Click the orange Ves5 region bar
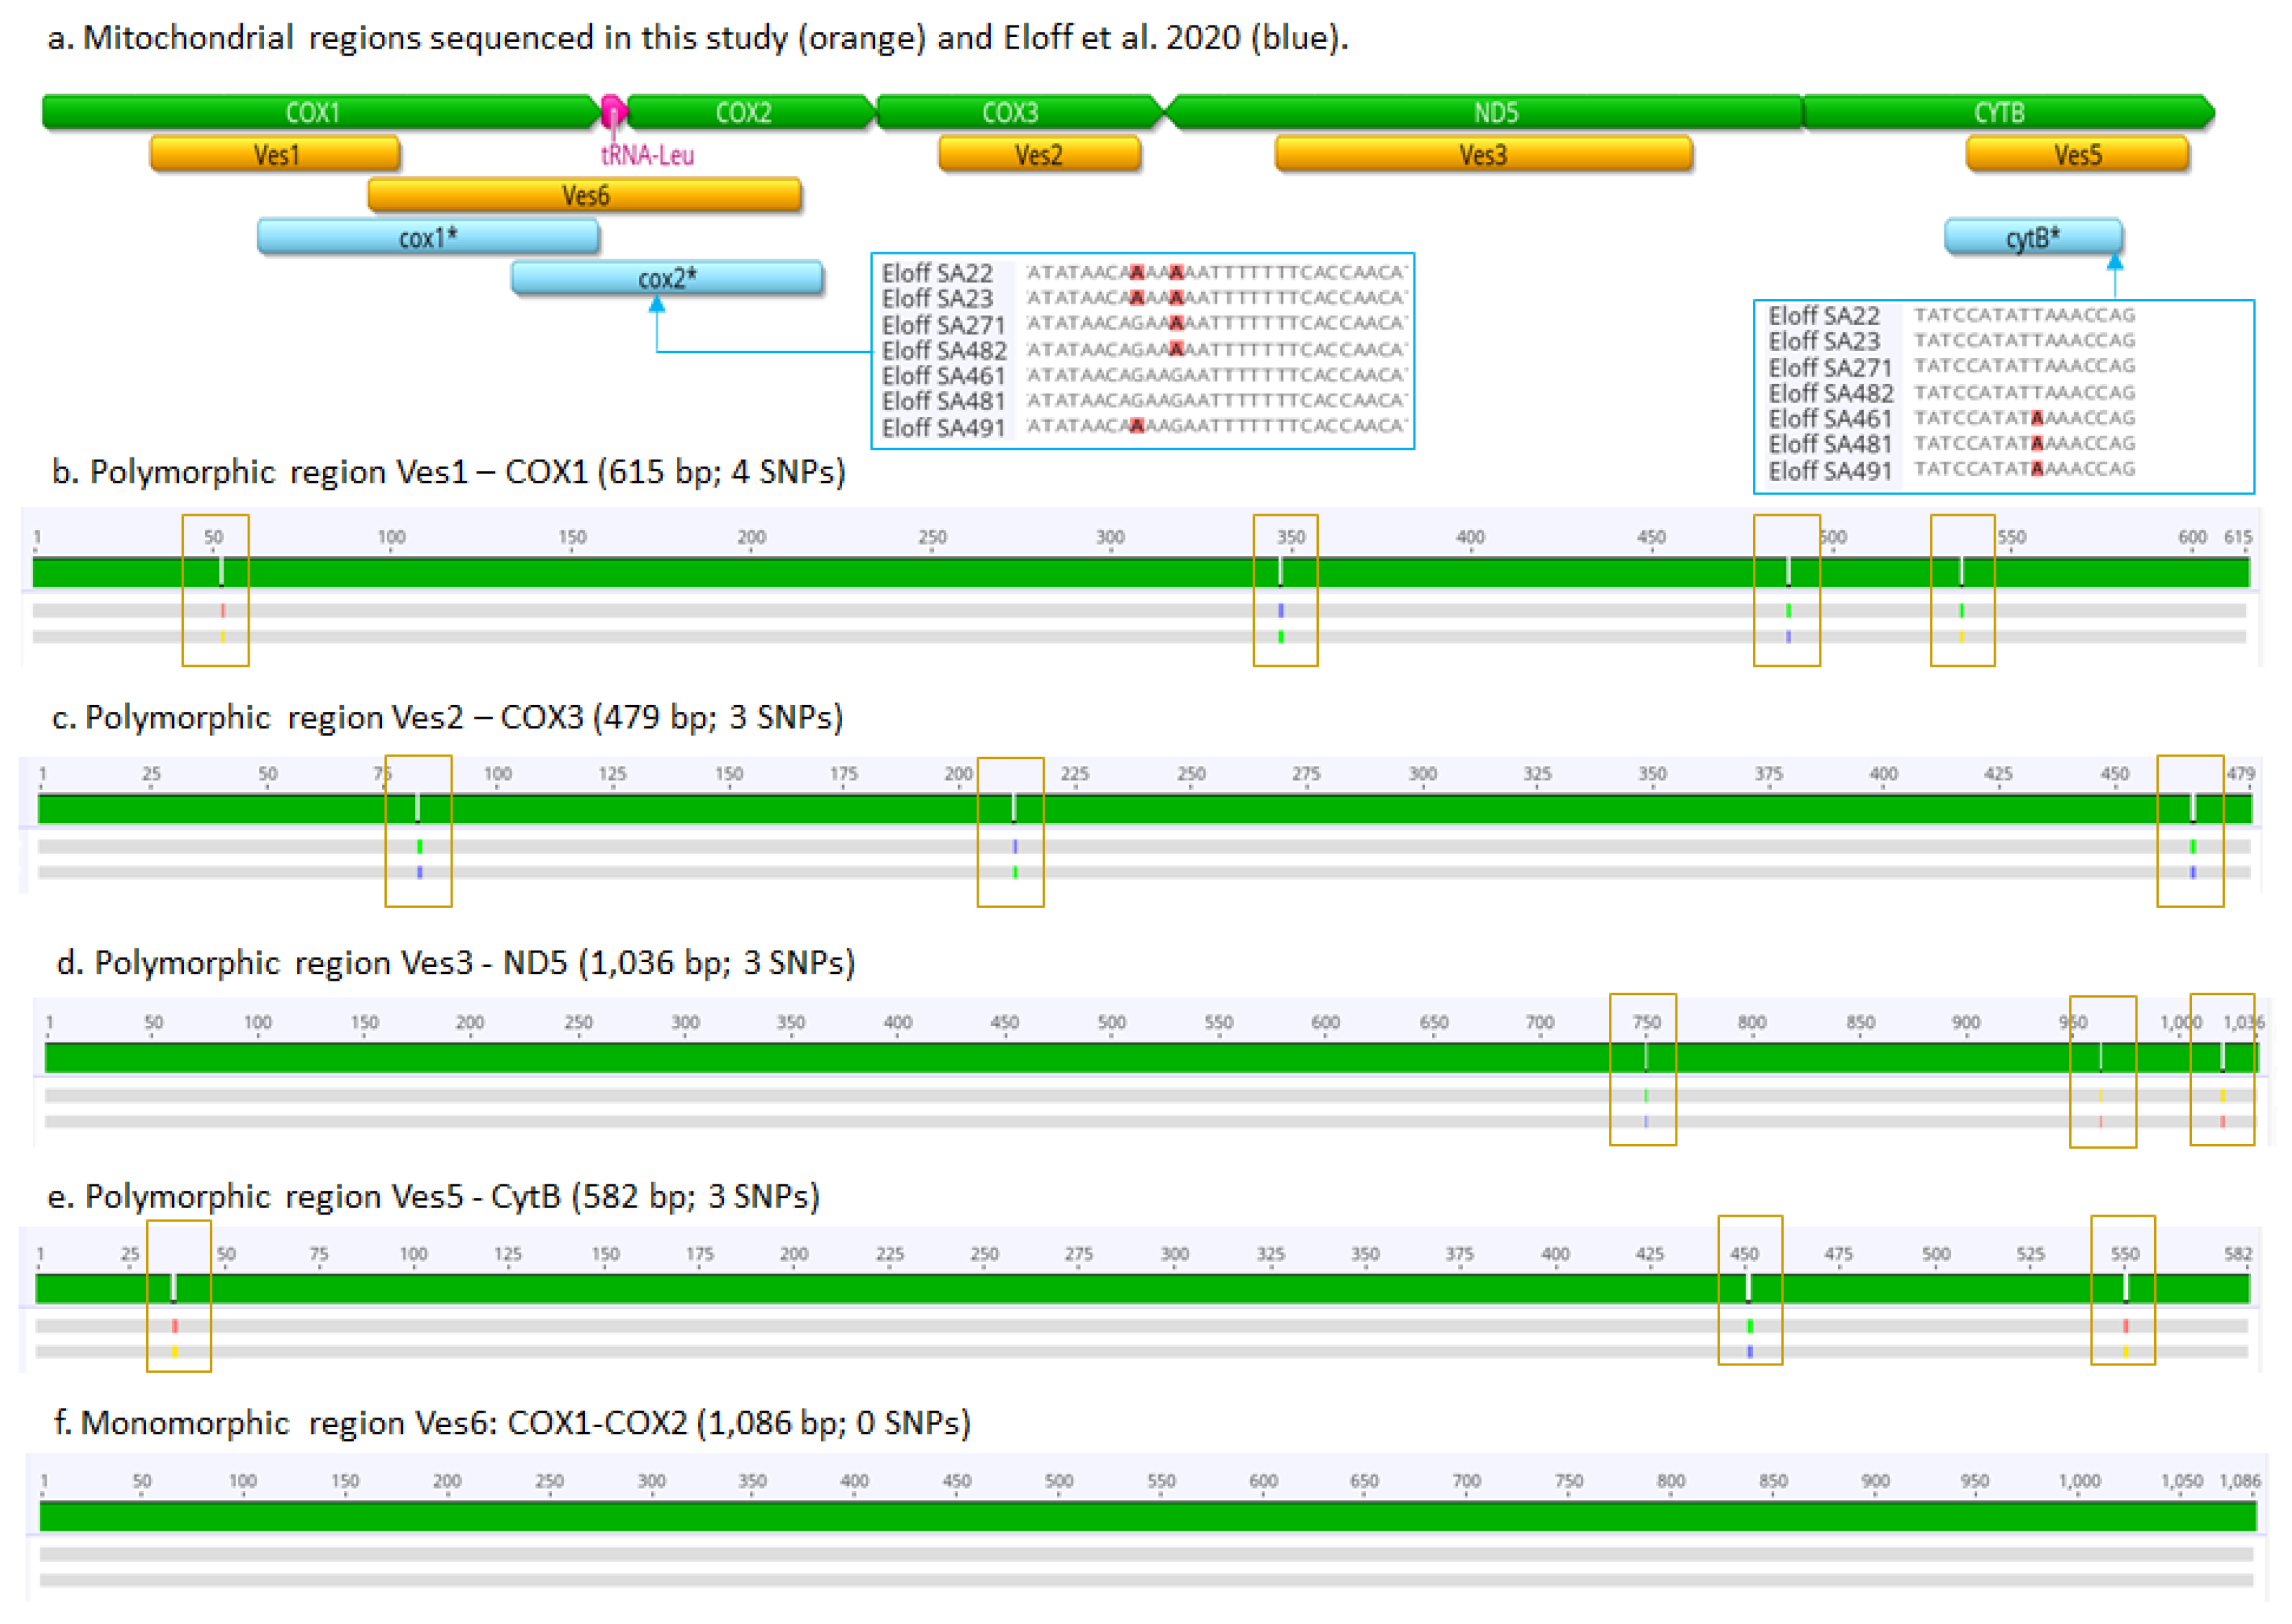The image size is (2292, 1624). (2077, 154)
